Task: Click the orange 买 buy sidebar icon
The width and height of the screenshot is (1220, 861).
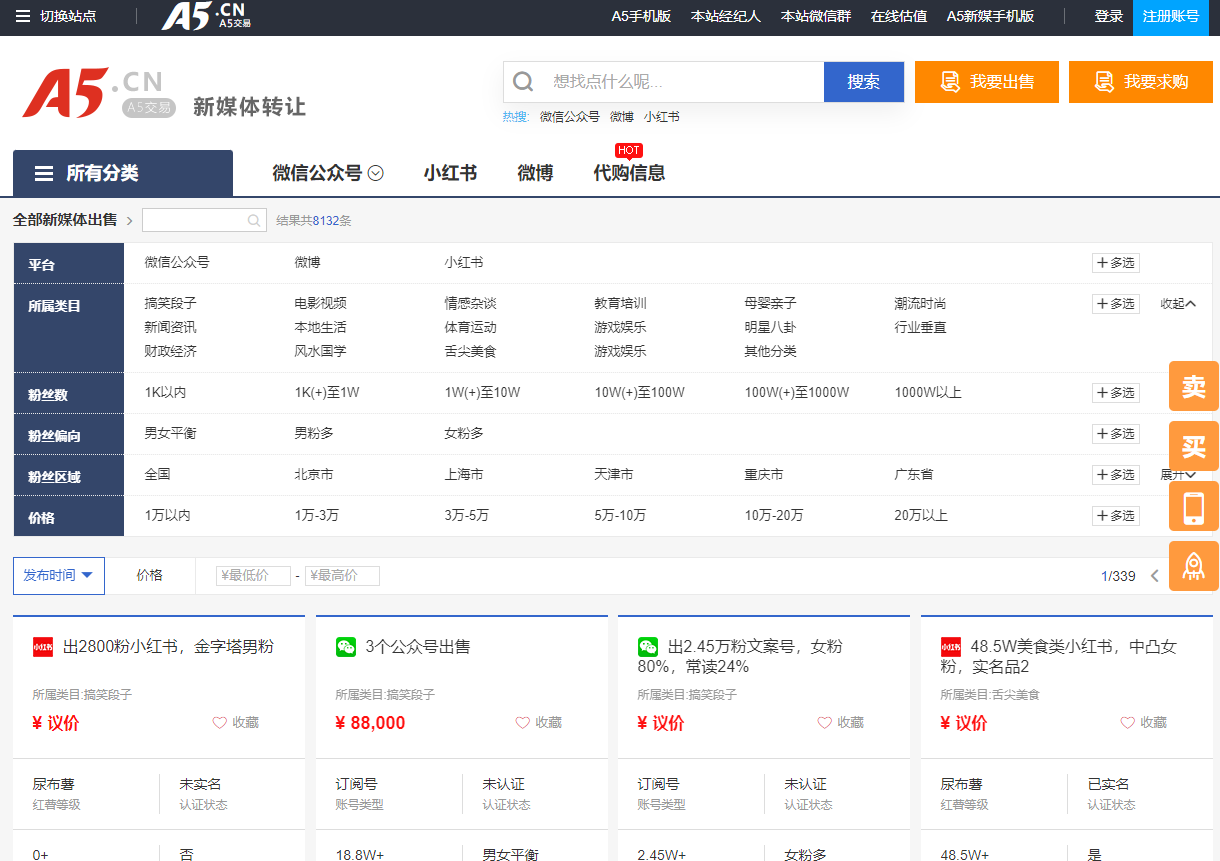Action: 1193,446
